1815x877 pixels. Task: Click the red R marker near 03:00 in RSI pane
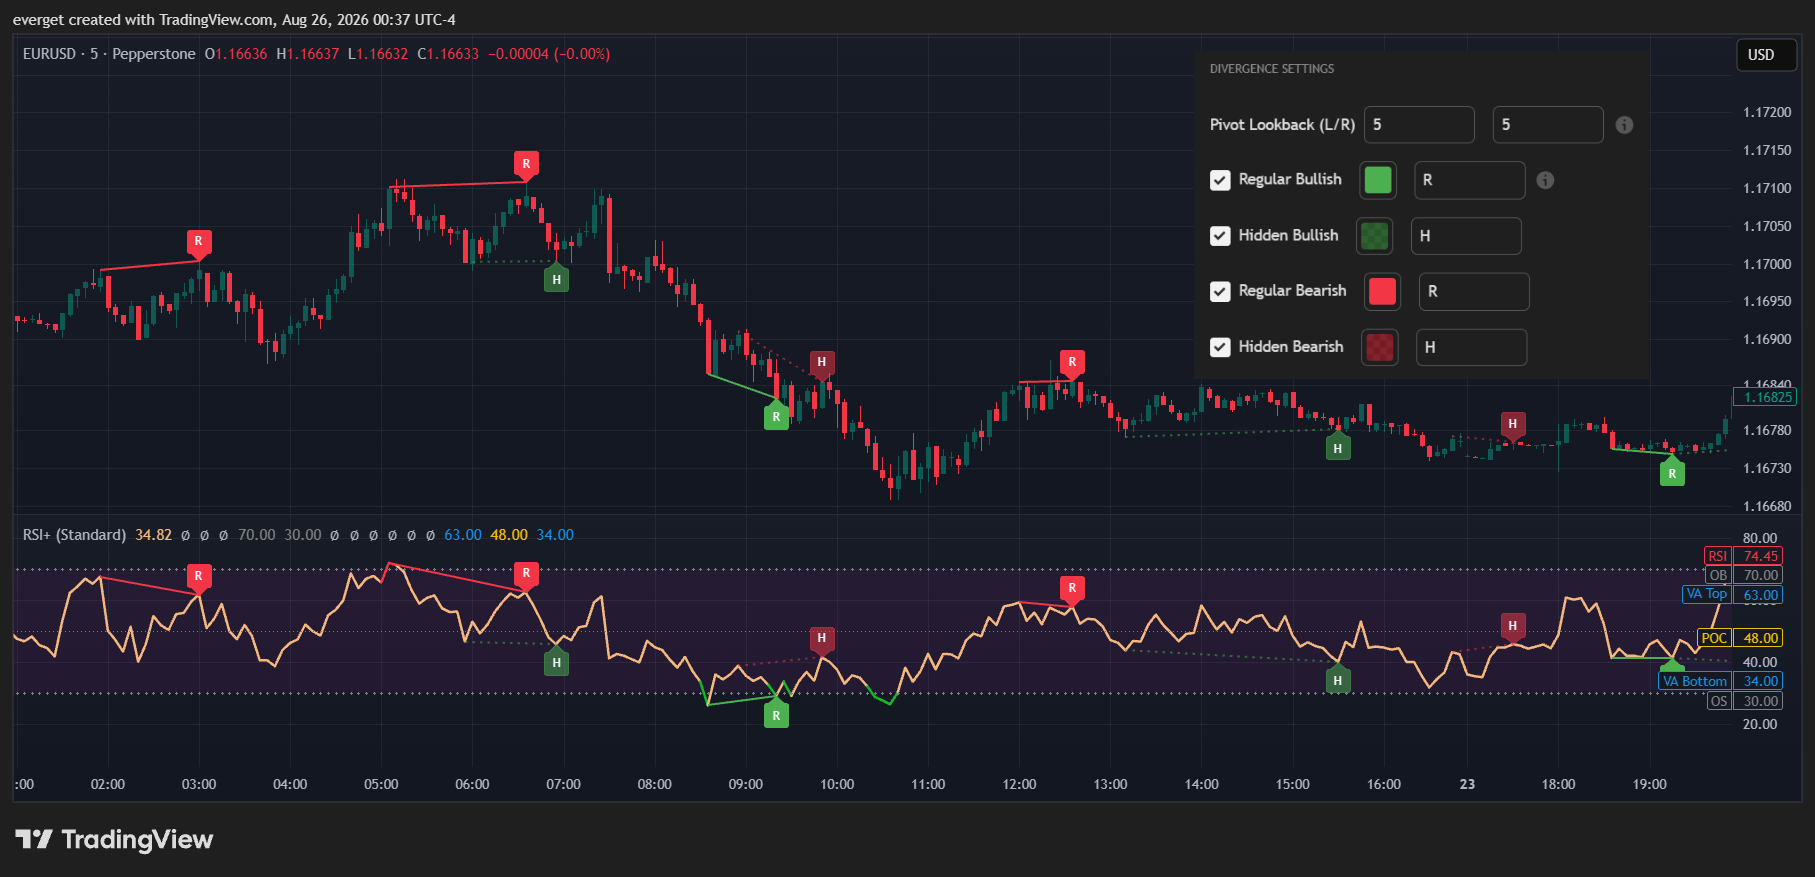[x=198, y=577]
